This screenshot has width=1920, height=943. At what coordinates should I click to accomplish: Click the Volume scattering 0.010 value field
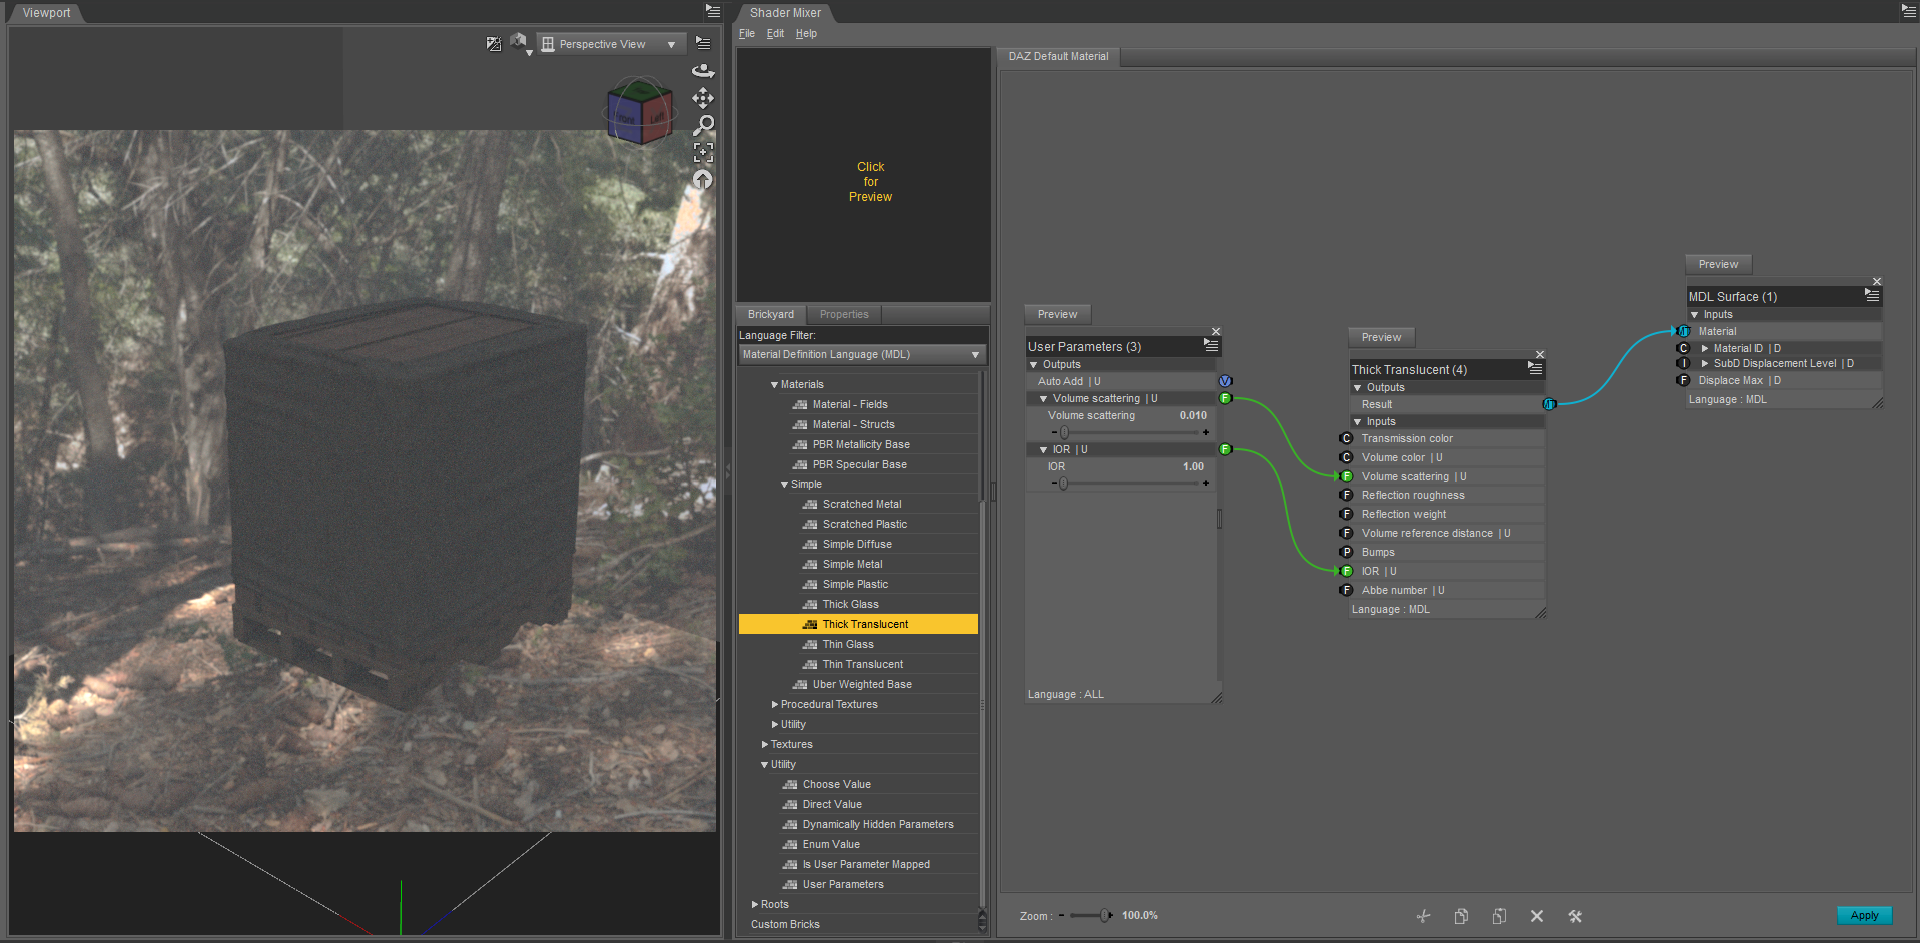point(1193,416)
